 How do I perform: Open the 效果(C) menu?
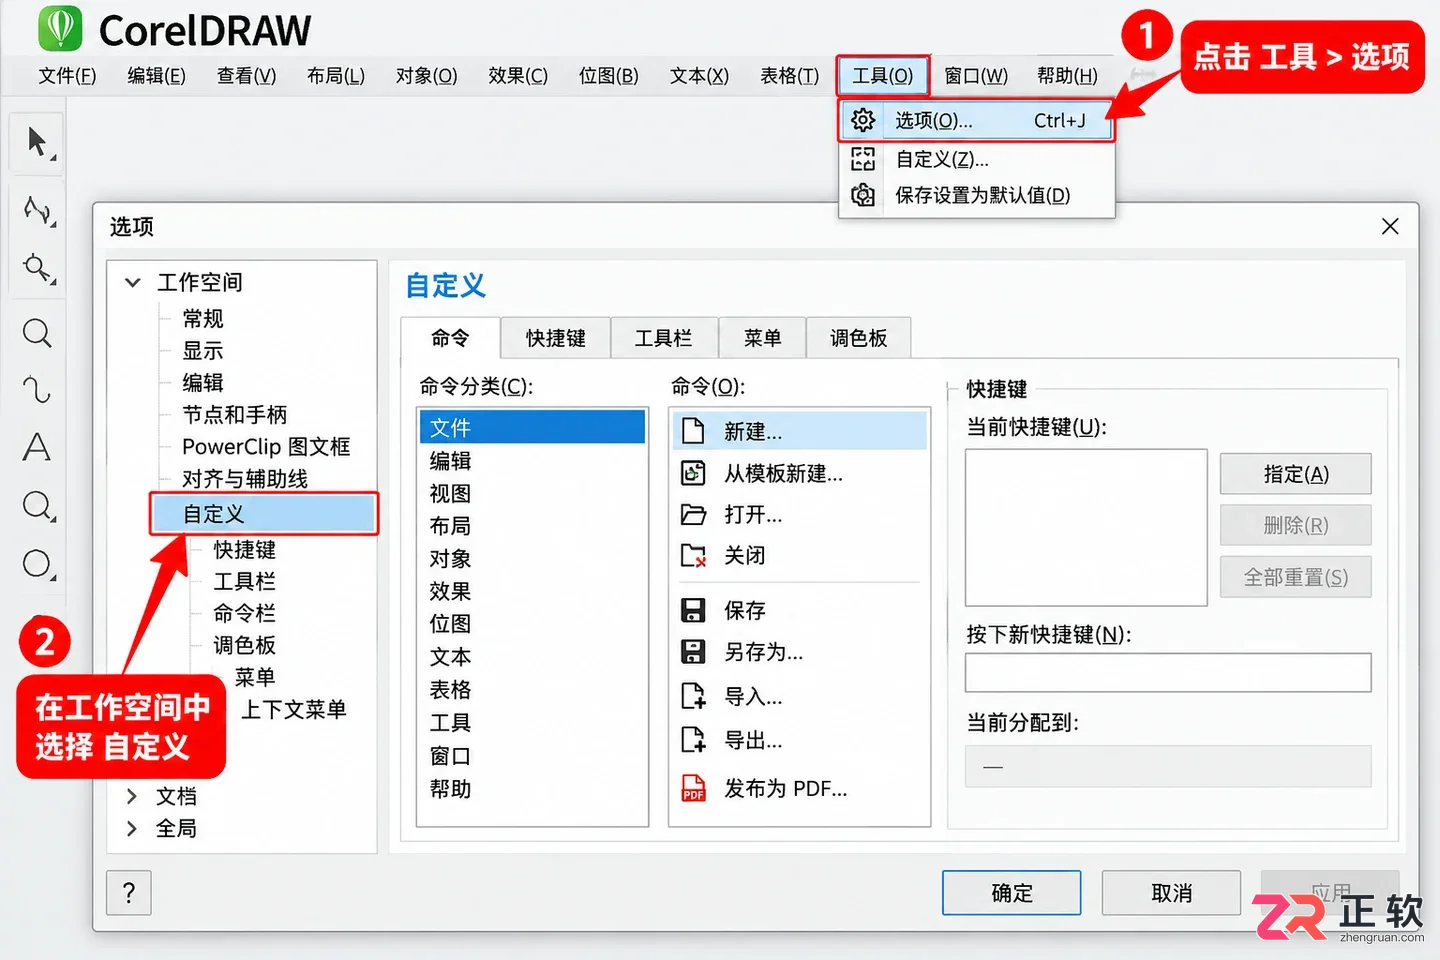[x=518, y=76]
